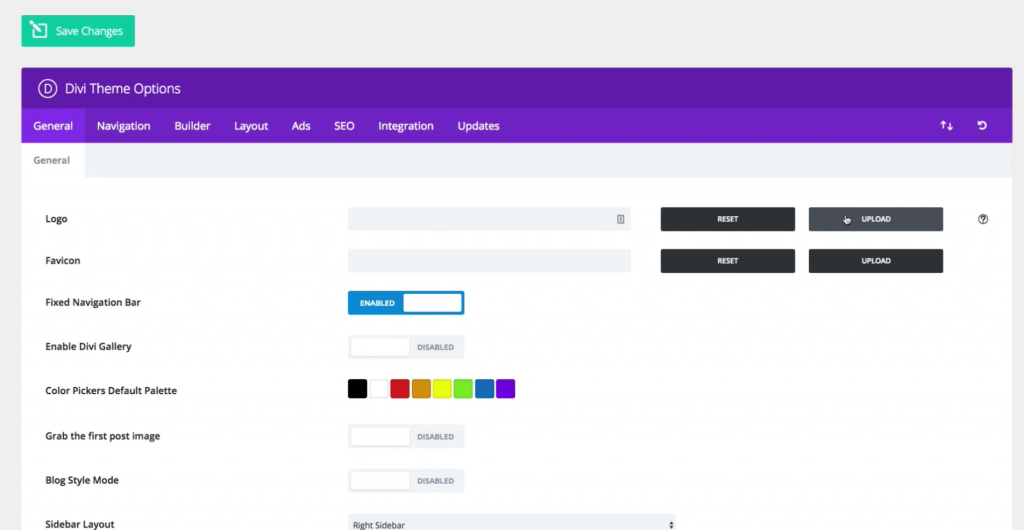
Task: Open the Sidebar Layout dropdown
Action: click(511, 524)
